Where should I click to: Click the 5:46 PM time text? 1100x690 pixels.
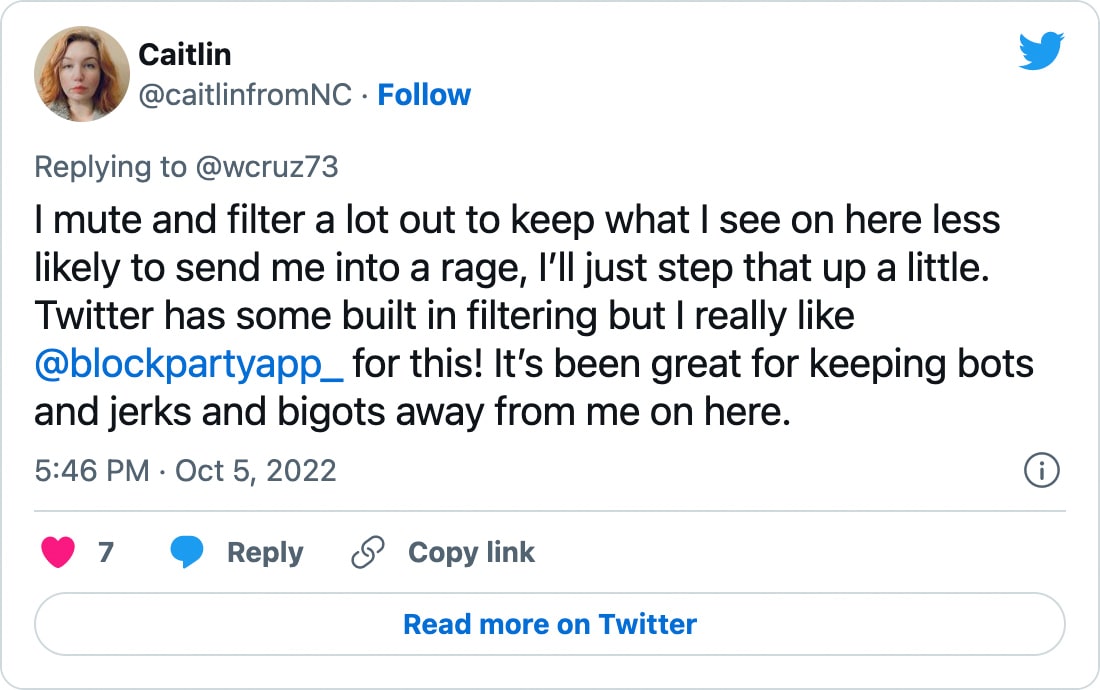click(92, 470)
